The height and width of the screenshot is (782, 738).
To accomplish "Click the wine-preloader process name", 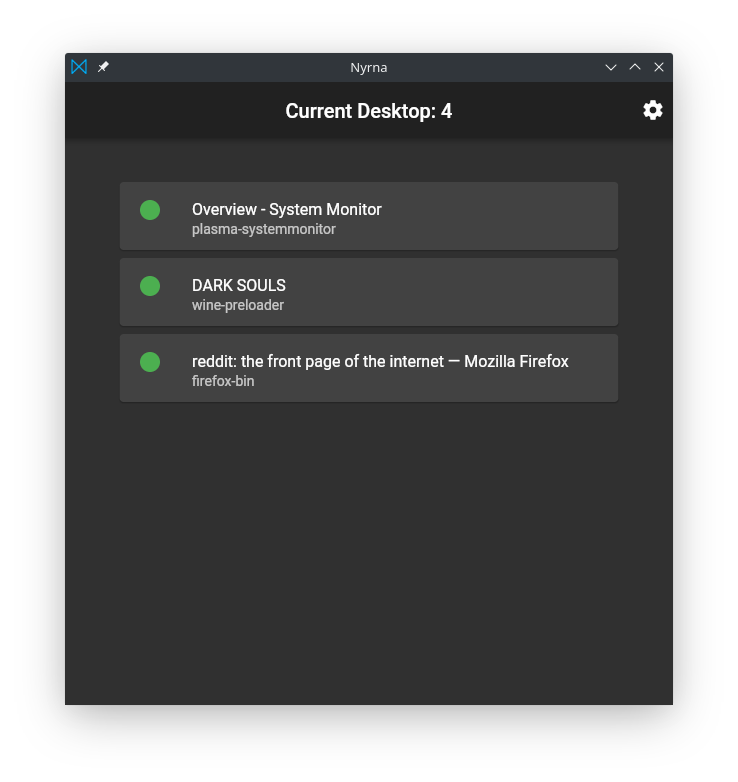I will pyautogui.click(x=238, y=305).
